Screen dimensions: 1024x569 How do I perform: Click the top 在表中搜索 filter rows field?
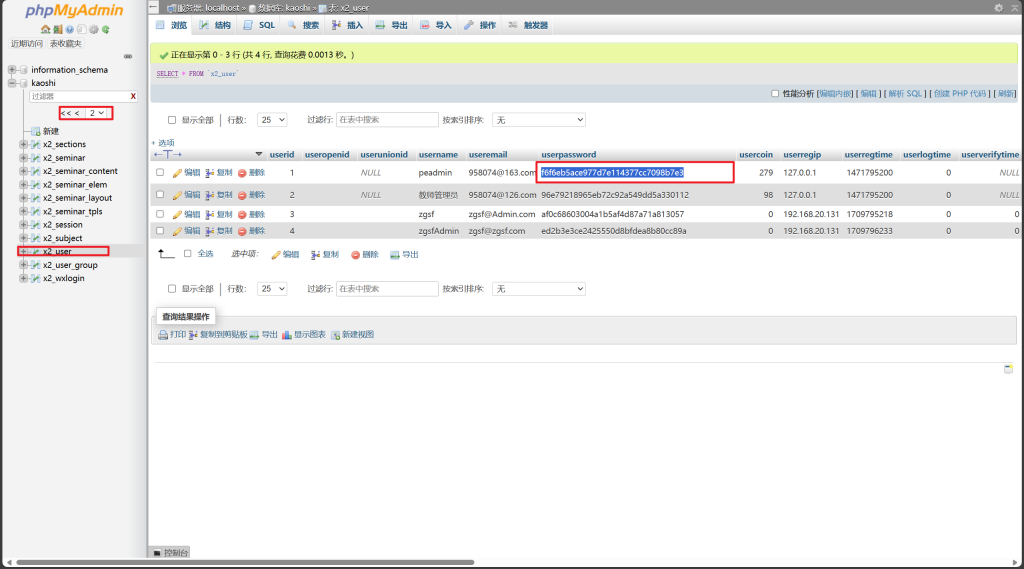click(x=386, y=120)
